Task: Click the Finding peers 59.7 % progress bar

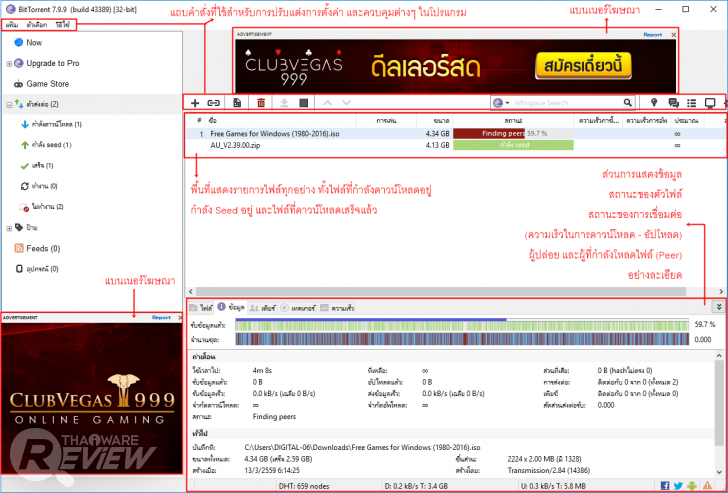Action: (x=513, y=134)
